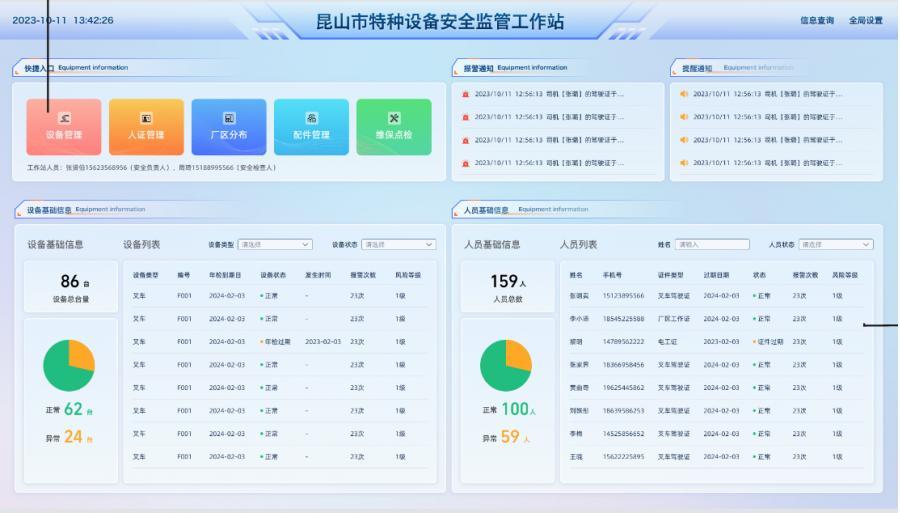Open the 配件管理 cyan shortcut tile
Viewport: 900px width, 513px height.
pos(311,127)
